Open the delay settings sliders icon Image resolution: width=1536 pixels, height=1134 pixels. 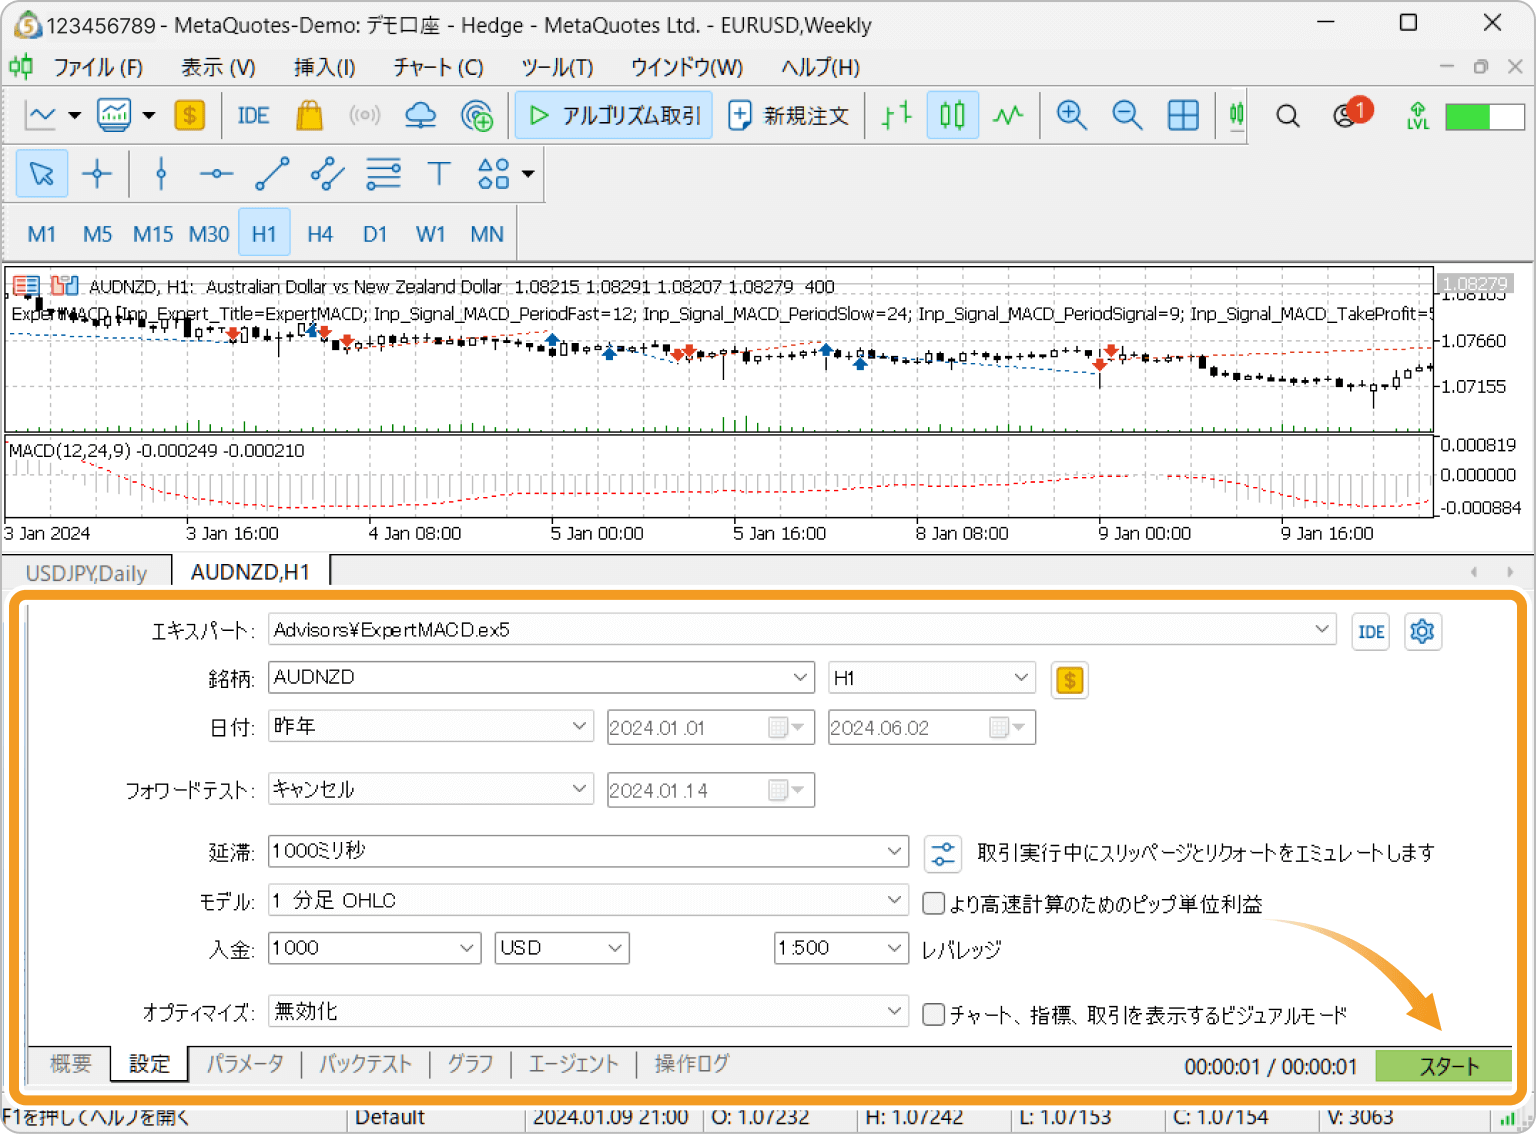(x=942, y=853)
